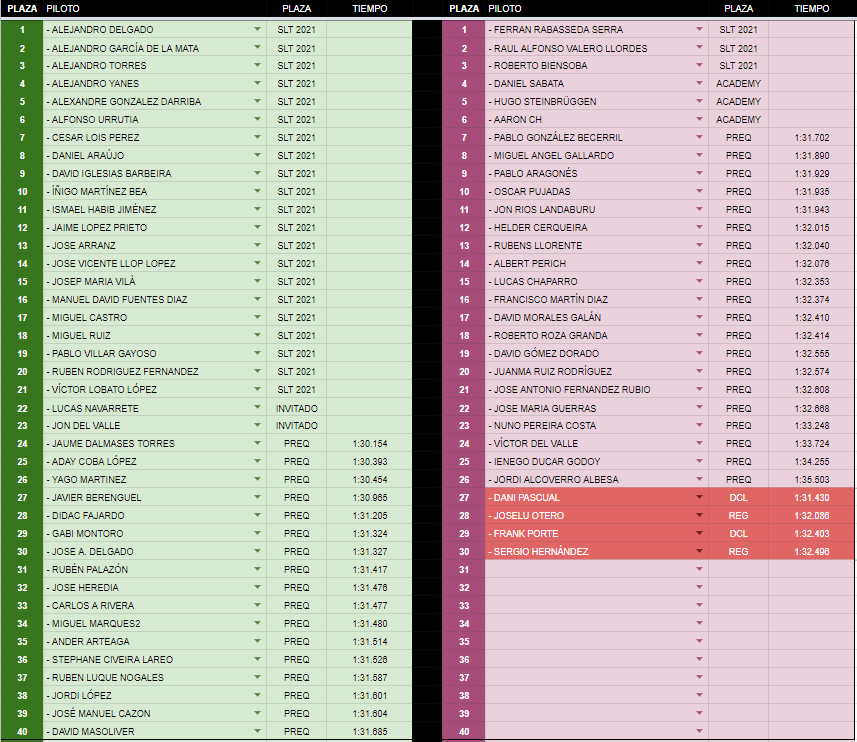This screenshot has height=742, width=857.
Task: Open dropdown for FERRAN RABASSEDA SERRA
Action: [x=699, y=29]
